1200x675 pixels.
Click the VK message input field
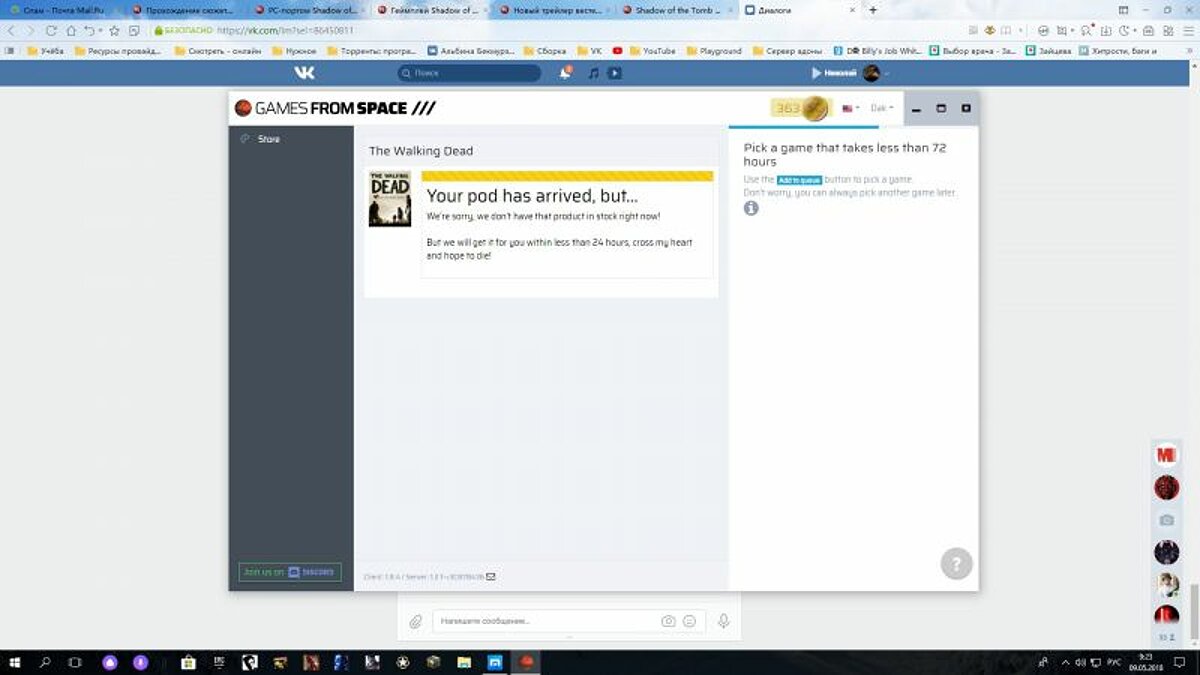tap(545, 621)
